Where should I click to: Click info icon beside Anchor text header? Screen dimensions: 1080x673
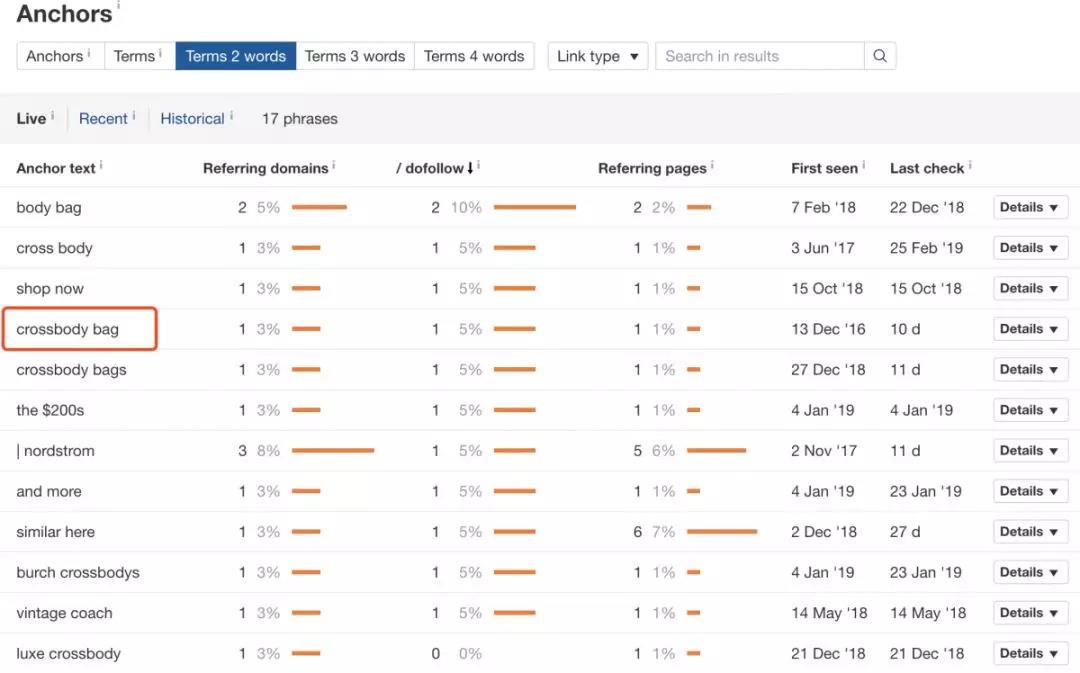click(101, 165)
